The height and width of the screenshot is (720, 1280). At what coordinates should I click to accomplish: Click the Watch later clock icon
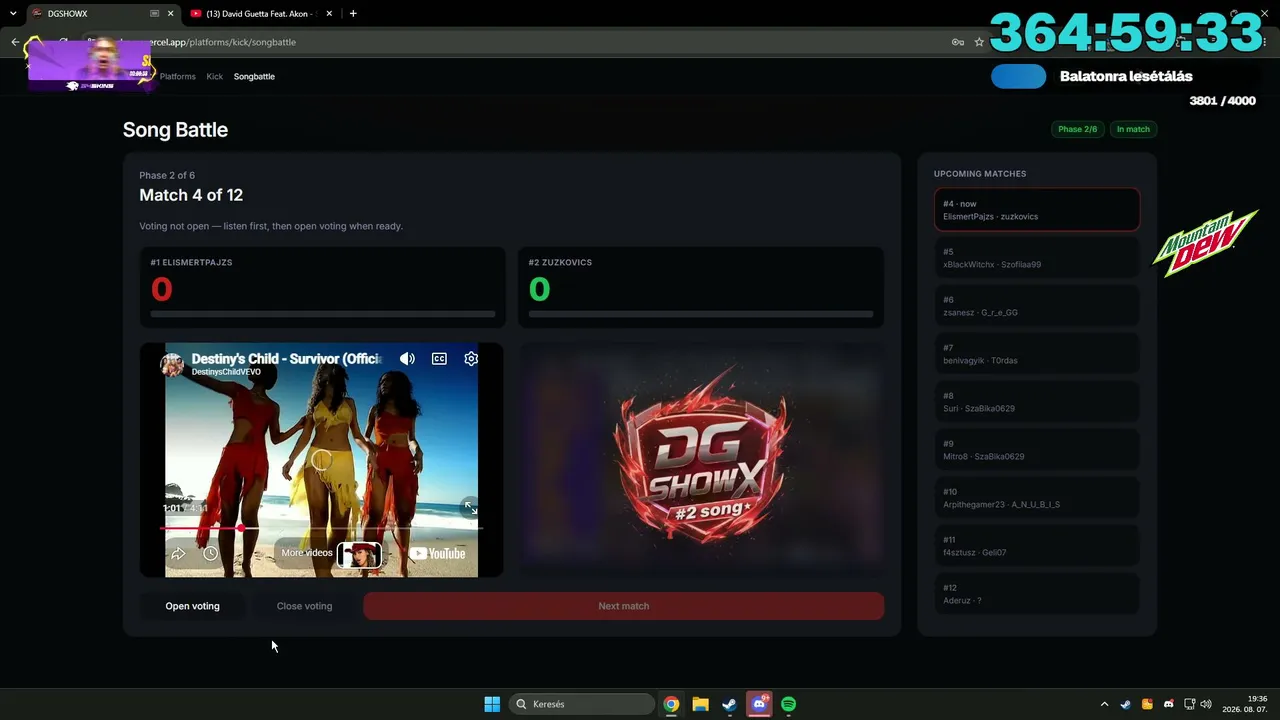(x=210, y=553)
